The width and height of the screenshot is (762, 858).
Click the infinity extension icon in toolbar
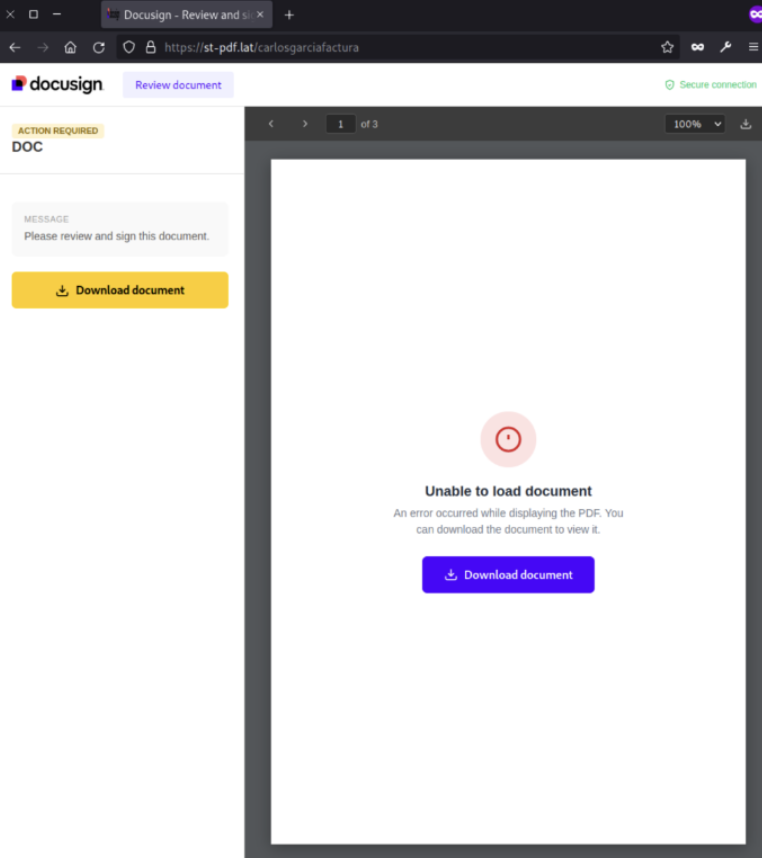point(697,48)
